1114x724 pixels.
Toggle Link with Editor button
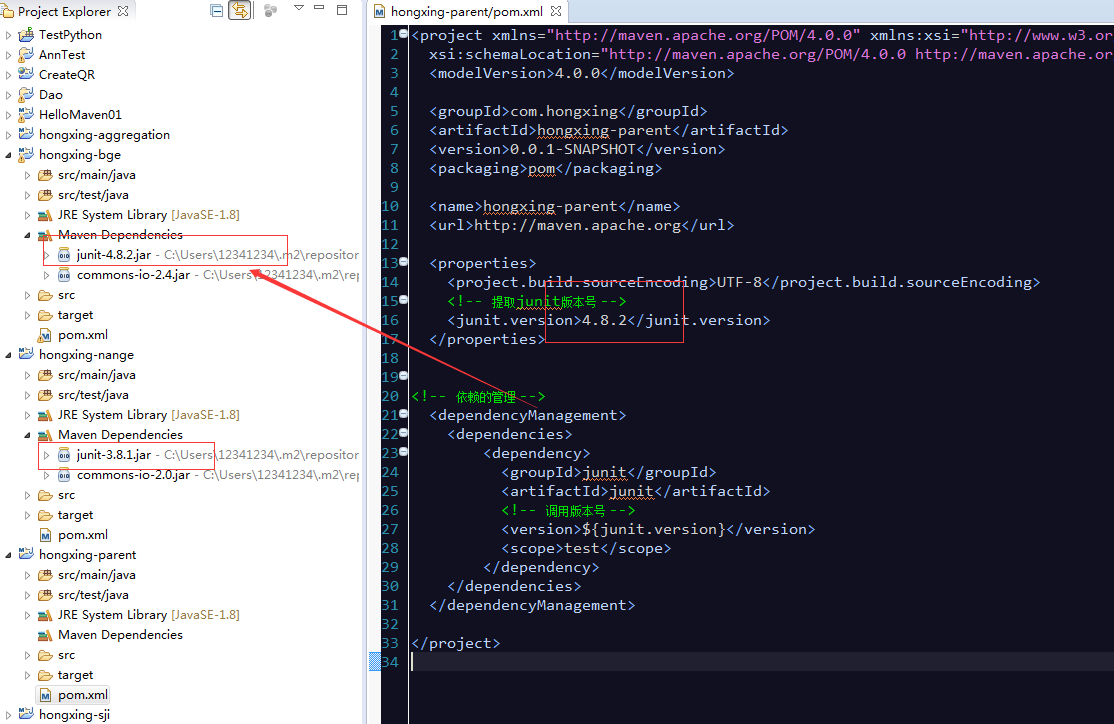click(240, 11)
